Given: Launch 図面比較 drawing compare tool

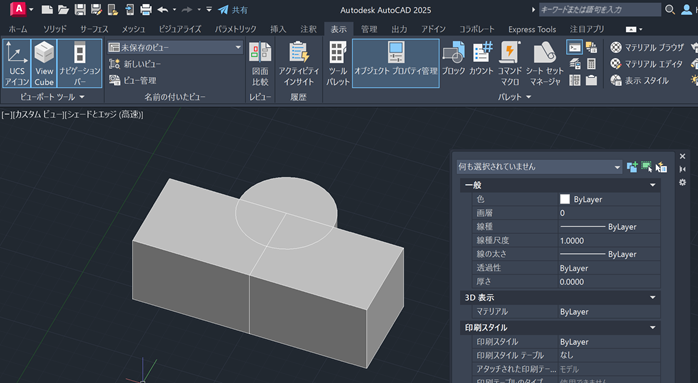Looking at the screenshot, I should tap(260, 63).
